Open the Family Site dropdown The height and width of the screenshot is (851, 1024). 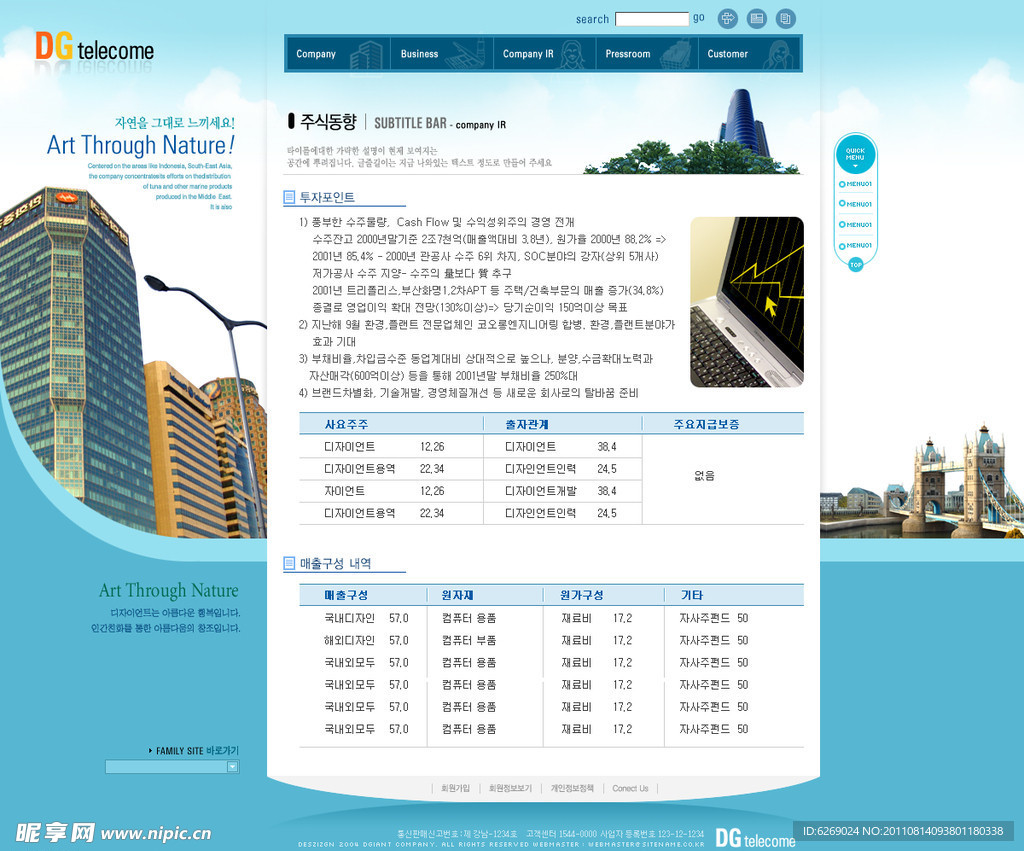coord(233,767)
